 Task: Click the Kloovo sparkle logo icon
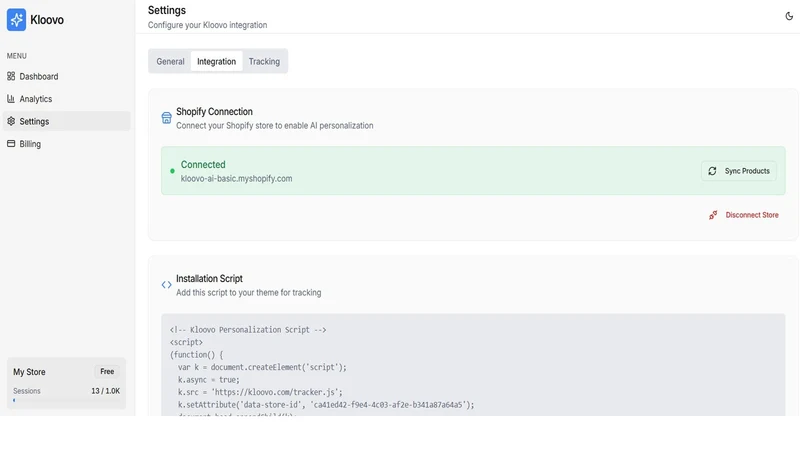tap(16, 20)
